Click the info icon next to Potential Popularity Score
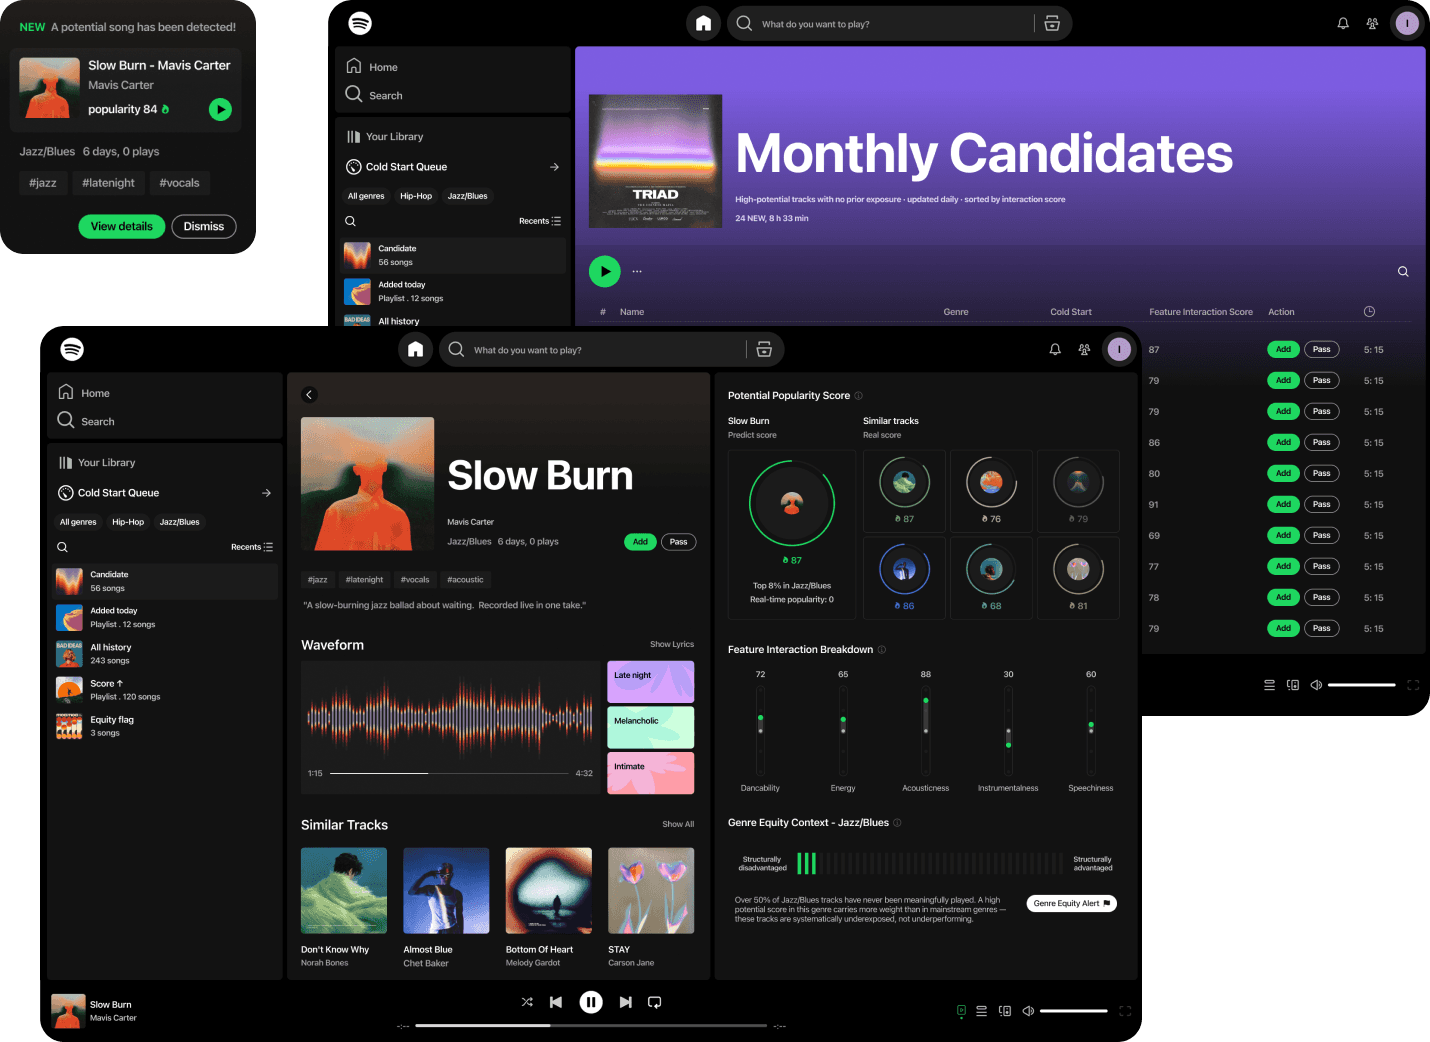 click(x=858, y=396)
